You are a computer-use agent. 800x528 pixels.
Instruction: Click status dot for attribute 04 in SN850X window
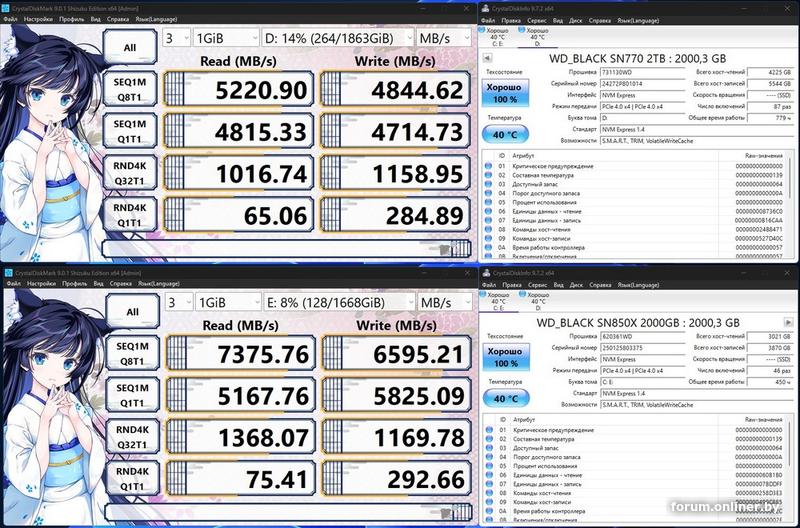(489, 458)
